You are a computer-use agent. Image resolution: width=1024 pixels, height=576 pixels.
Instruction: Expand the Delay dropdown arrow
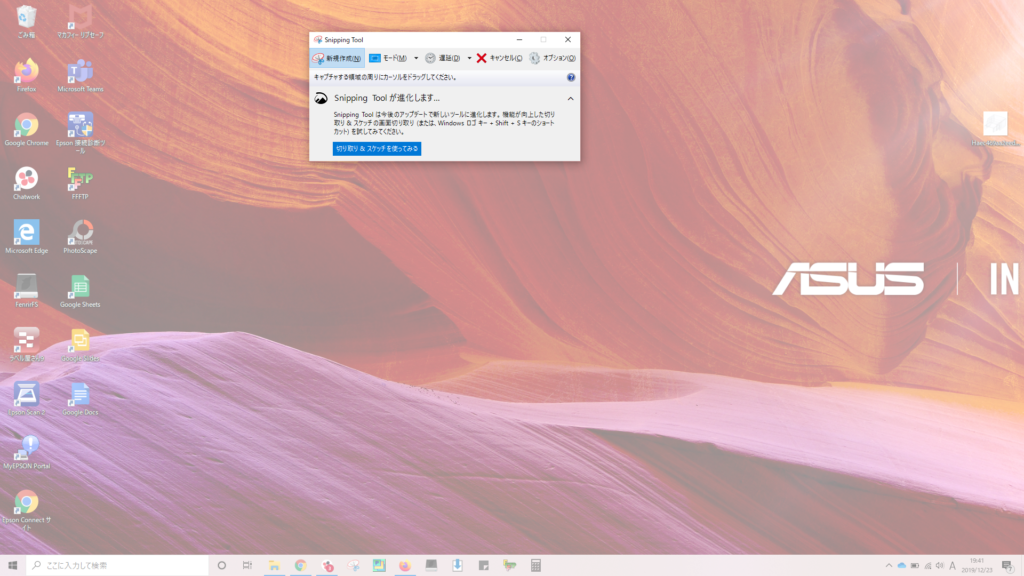tap(469, 58)
